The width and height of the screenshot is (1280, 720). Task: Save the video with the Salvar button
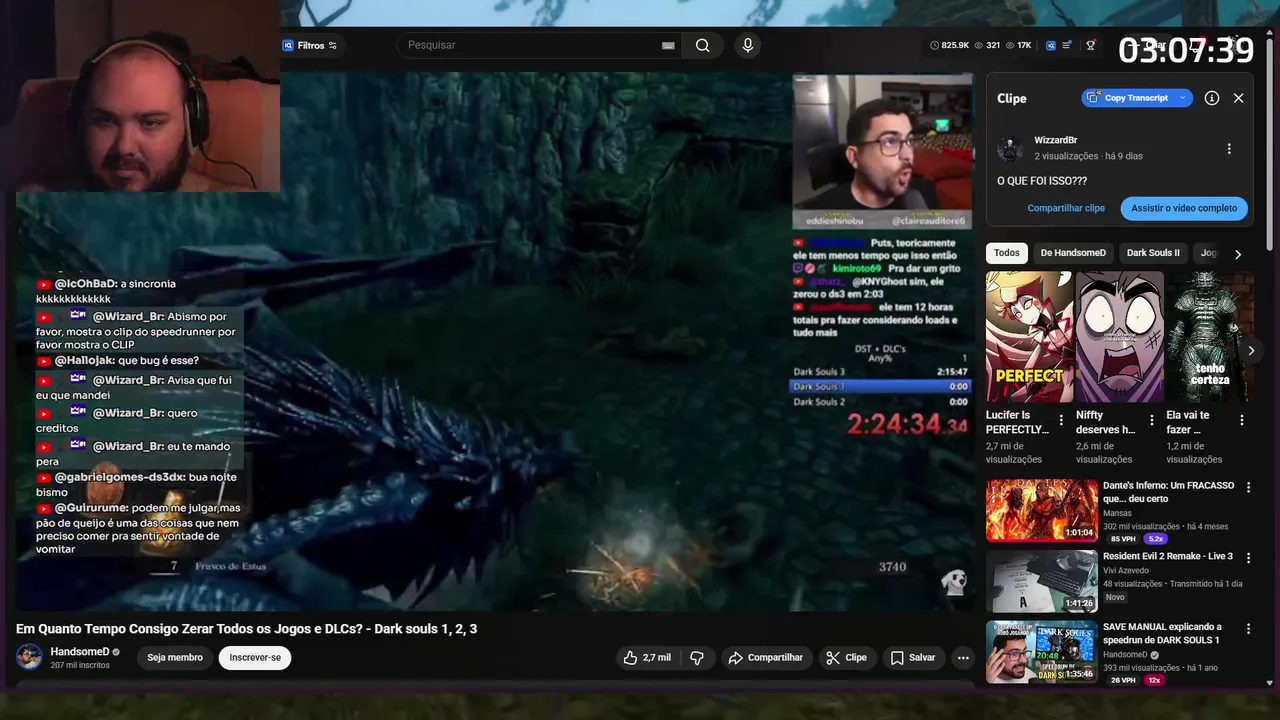pyautogui.click(x=913, y=658)
